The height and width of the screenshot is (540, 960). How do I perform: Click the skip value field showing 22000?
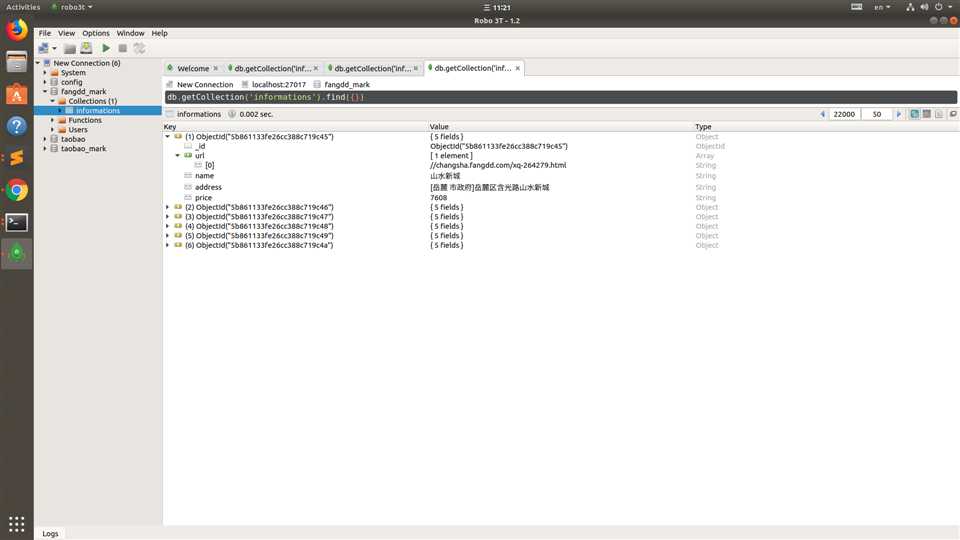pos(844,114)
